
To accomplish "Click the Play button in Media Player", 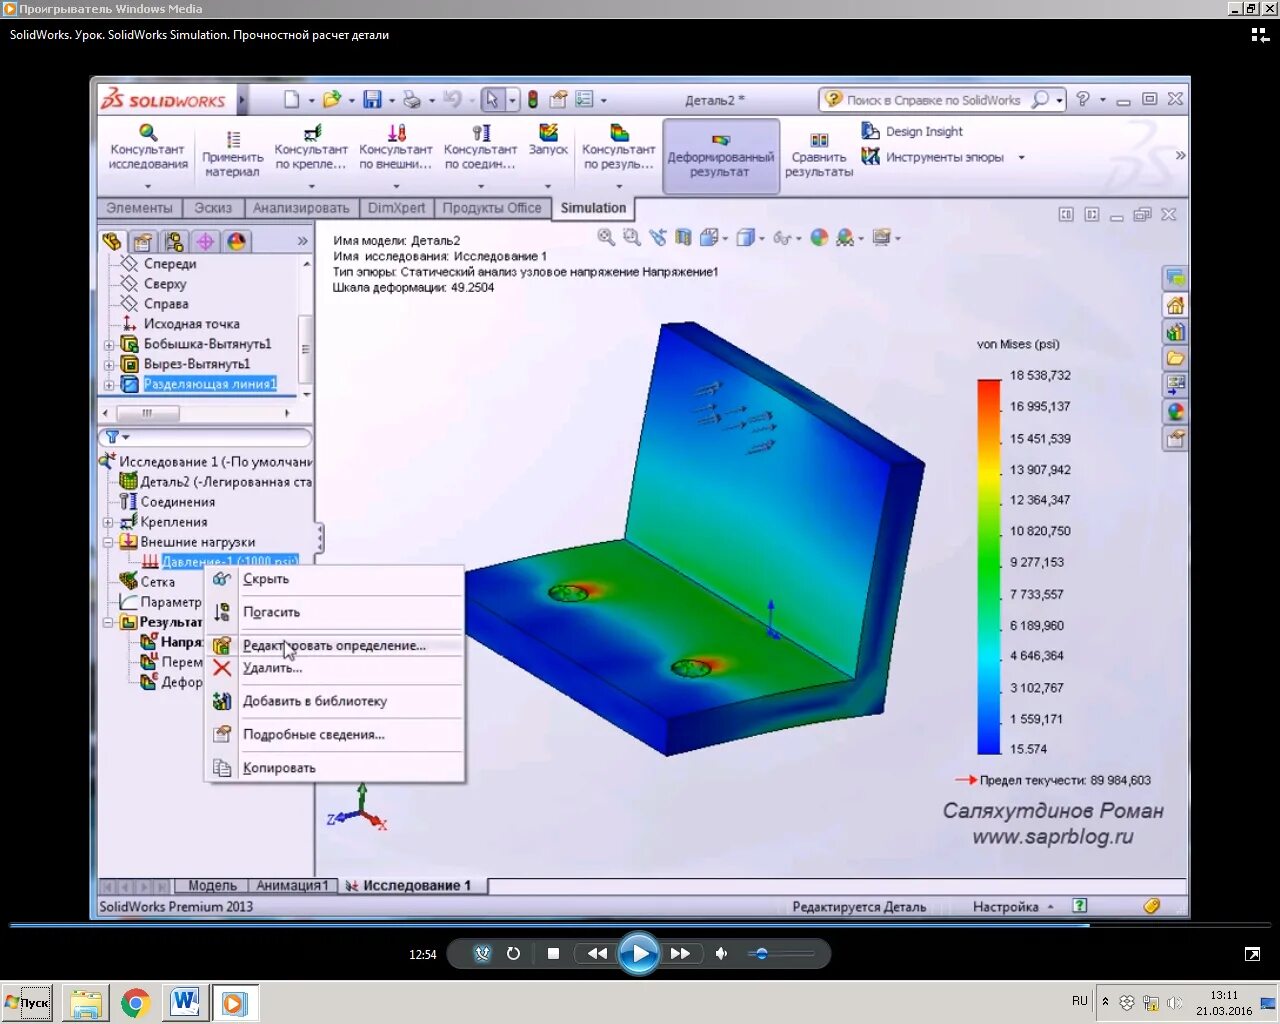I will point(639,953).
